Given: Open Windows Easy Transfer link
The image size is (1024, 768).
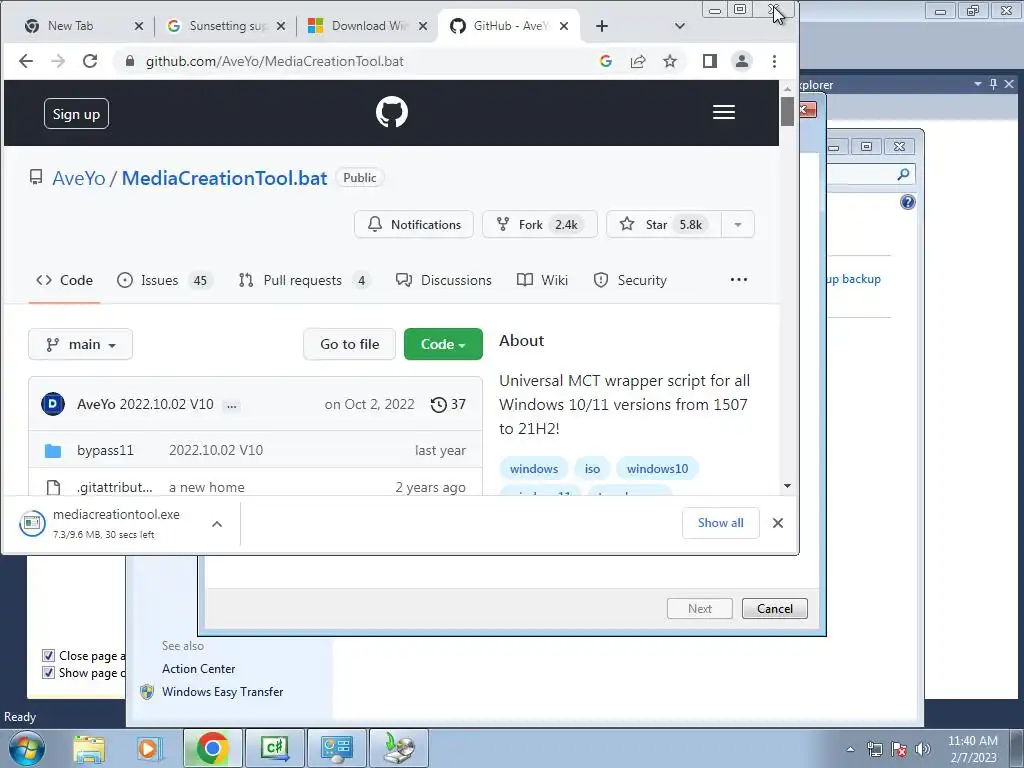Looking at the screenshot, I should point(223,692).
